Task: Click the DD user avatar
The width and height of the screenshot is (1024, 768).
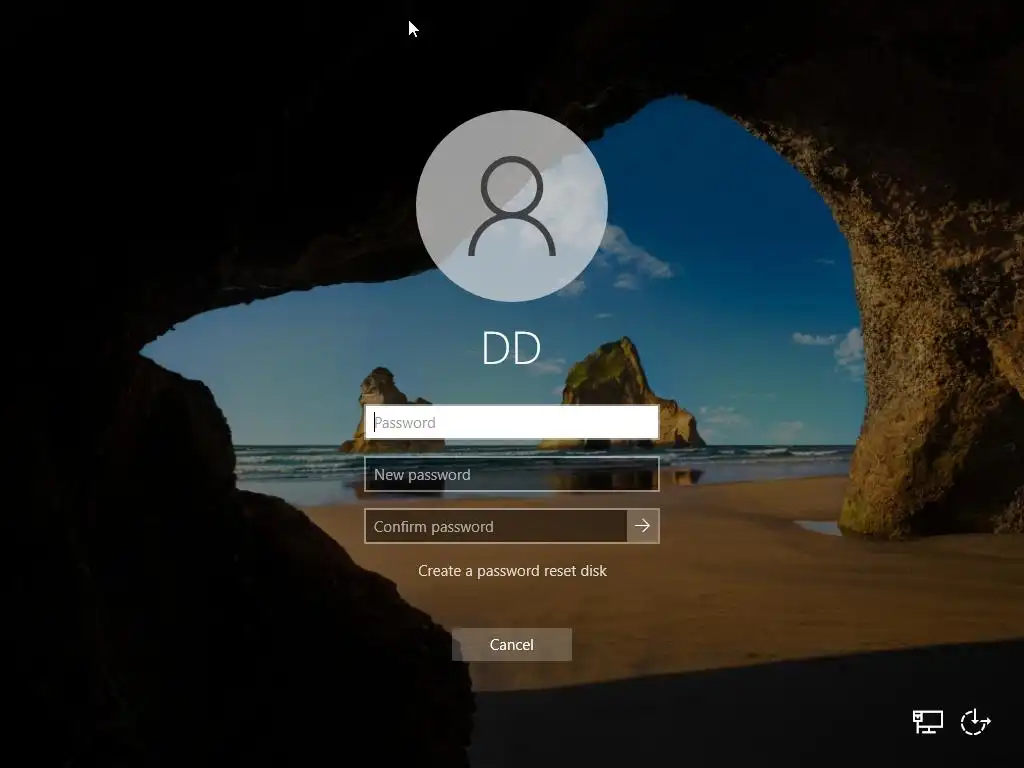Action: [512, 206]
